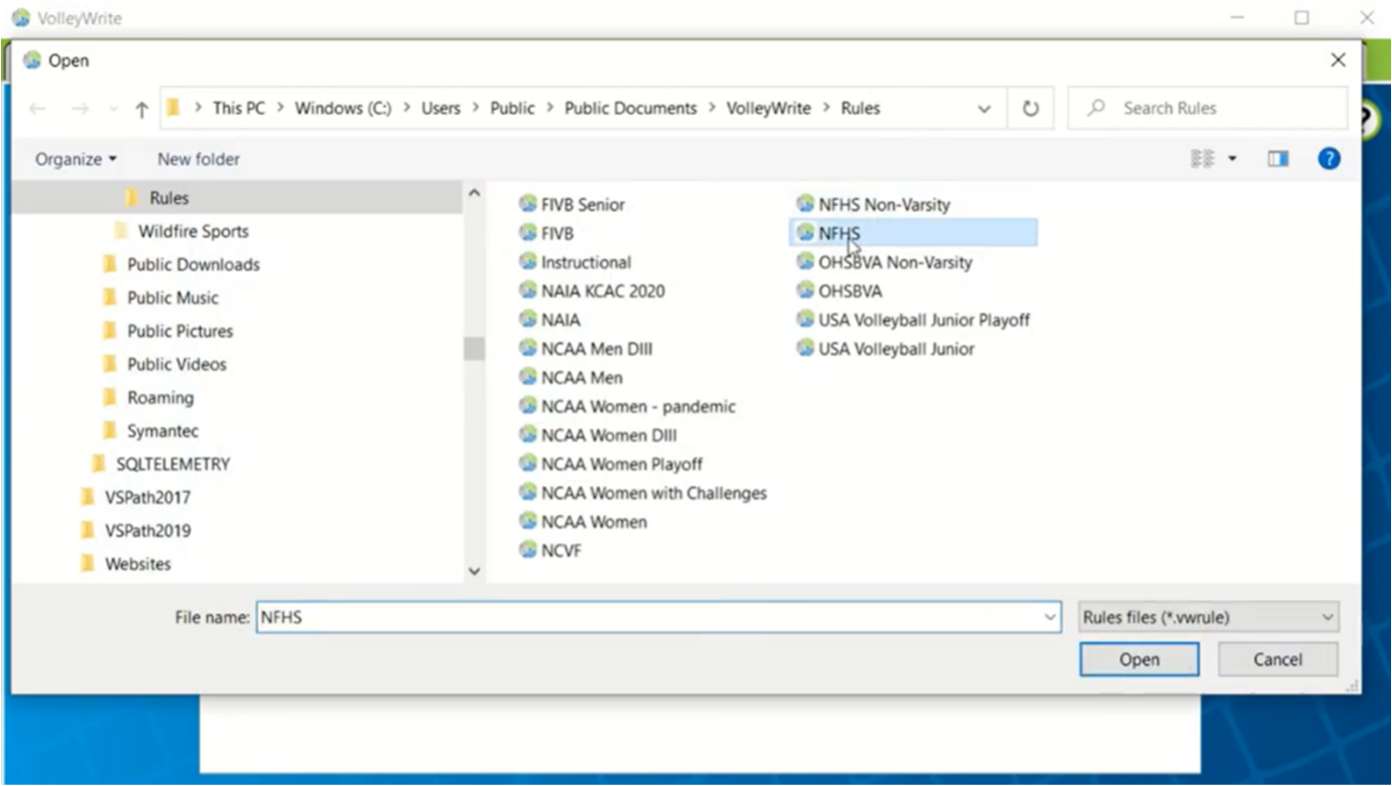Close the Open dialog
This screenshot has width=1392, height=786.
(1338, 60)
